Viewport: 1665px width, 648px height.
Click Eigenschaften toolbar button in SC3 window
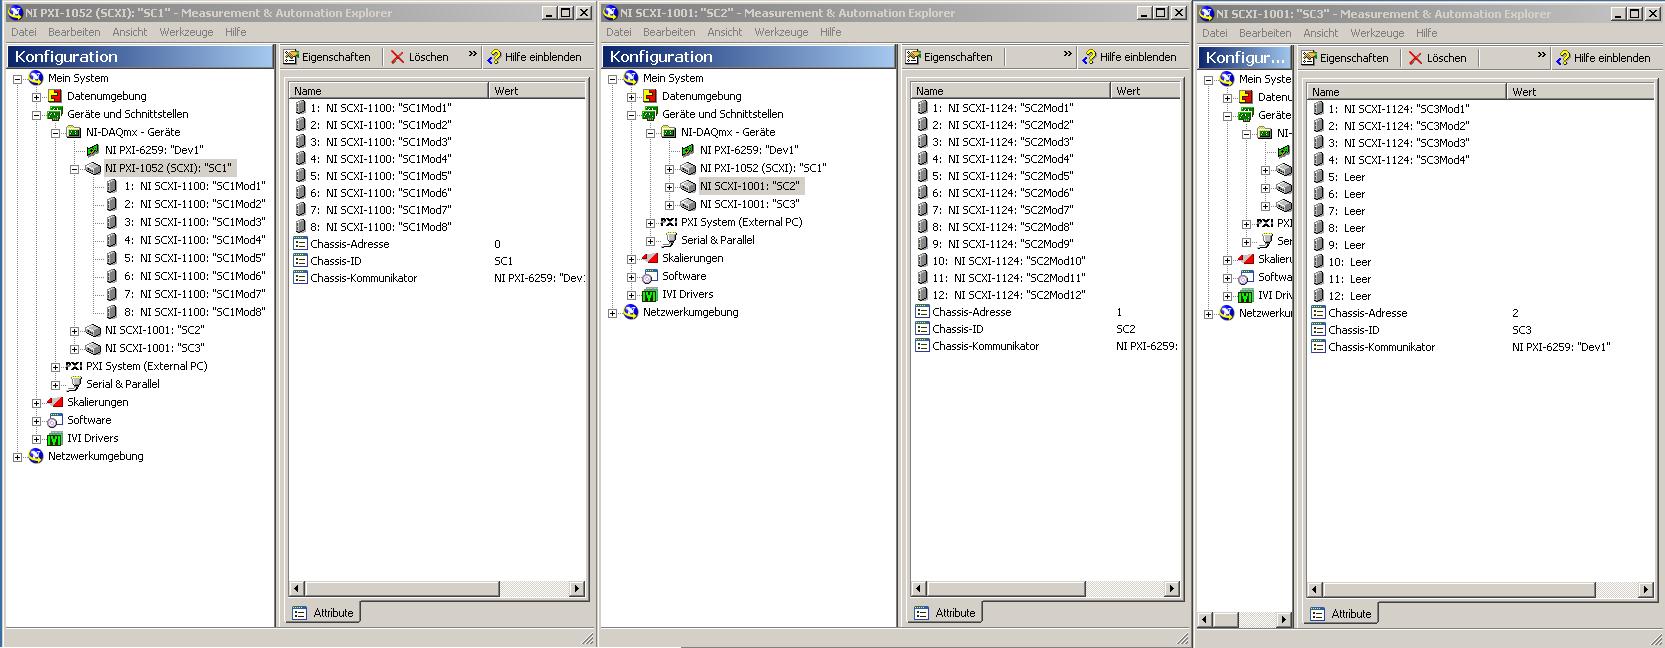coord(1346,58)
